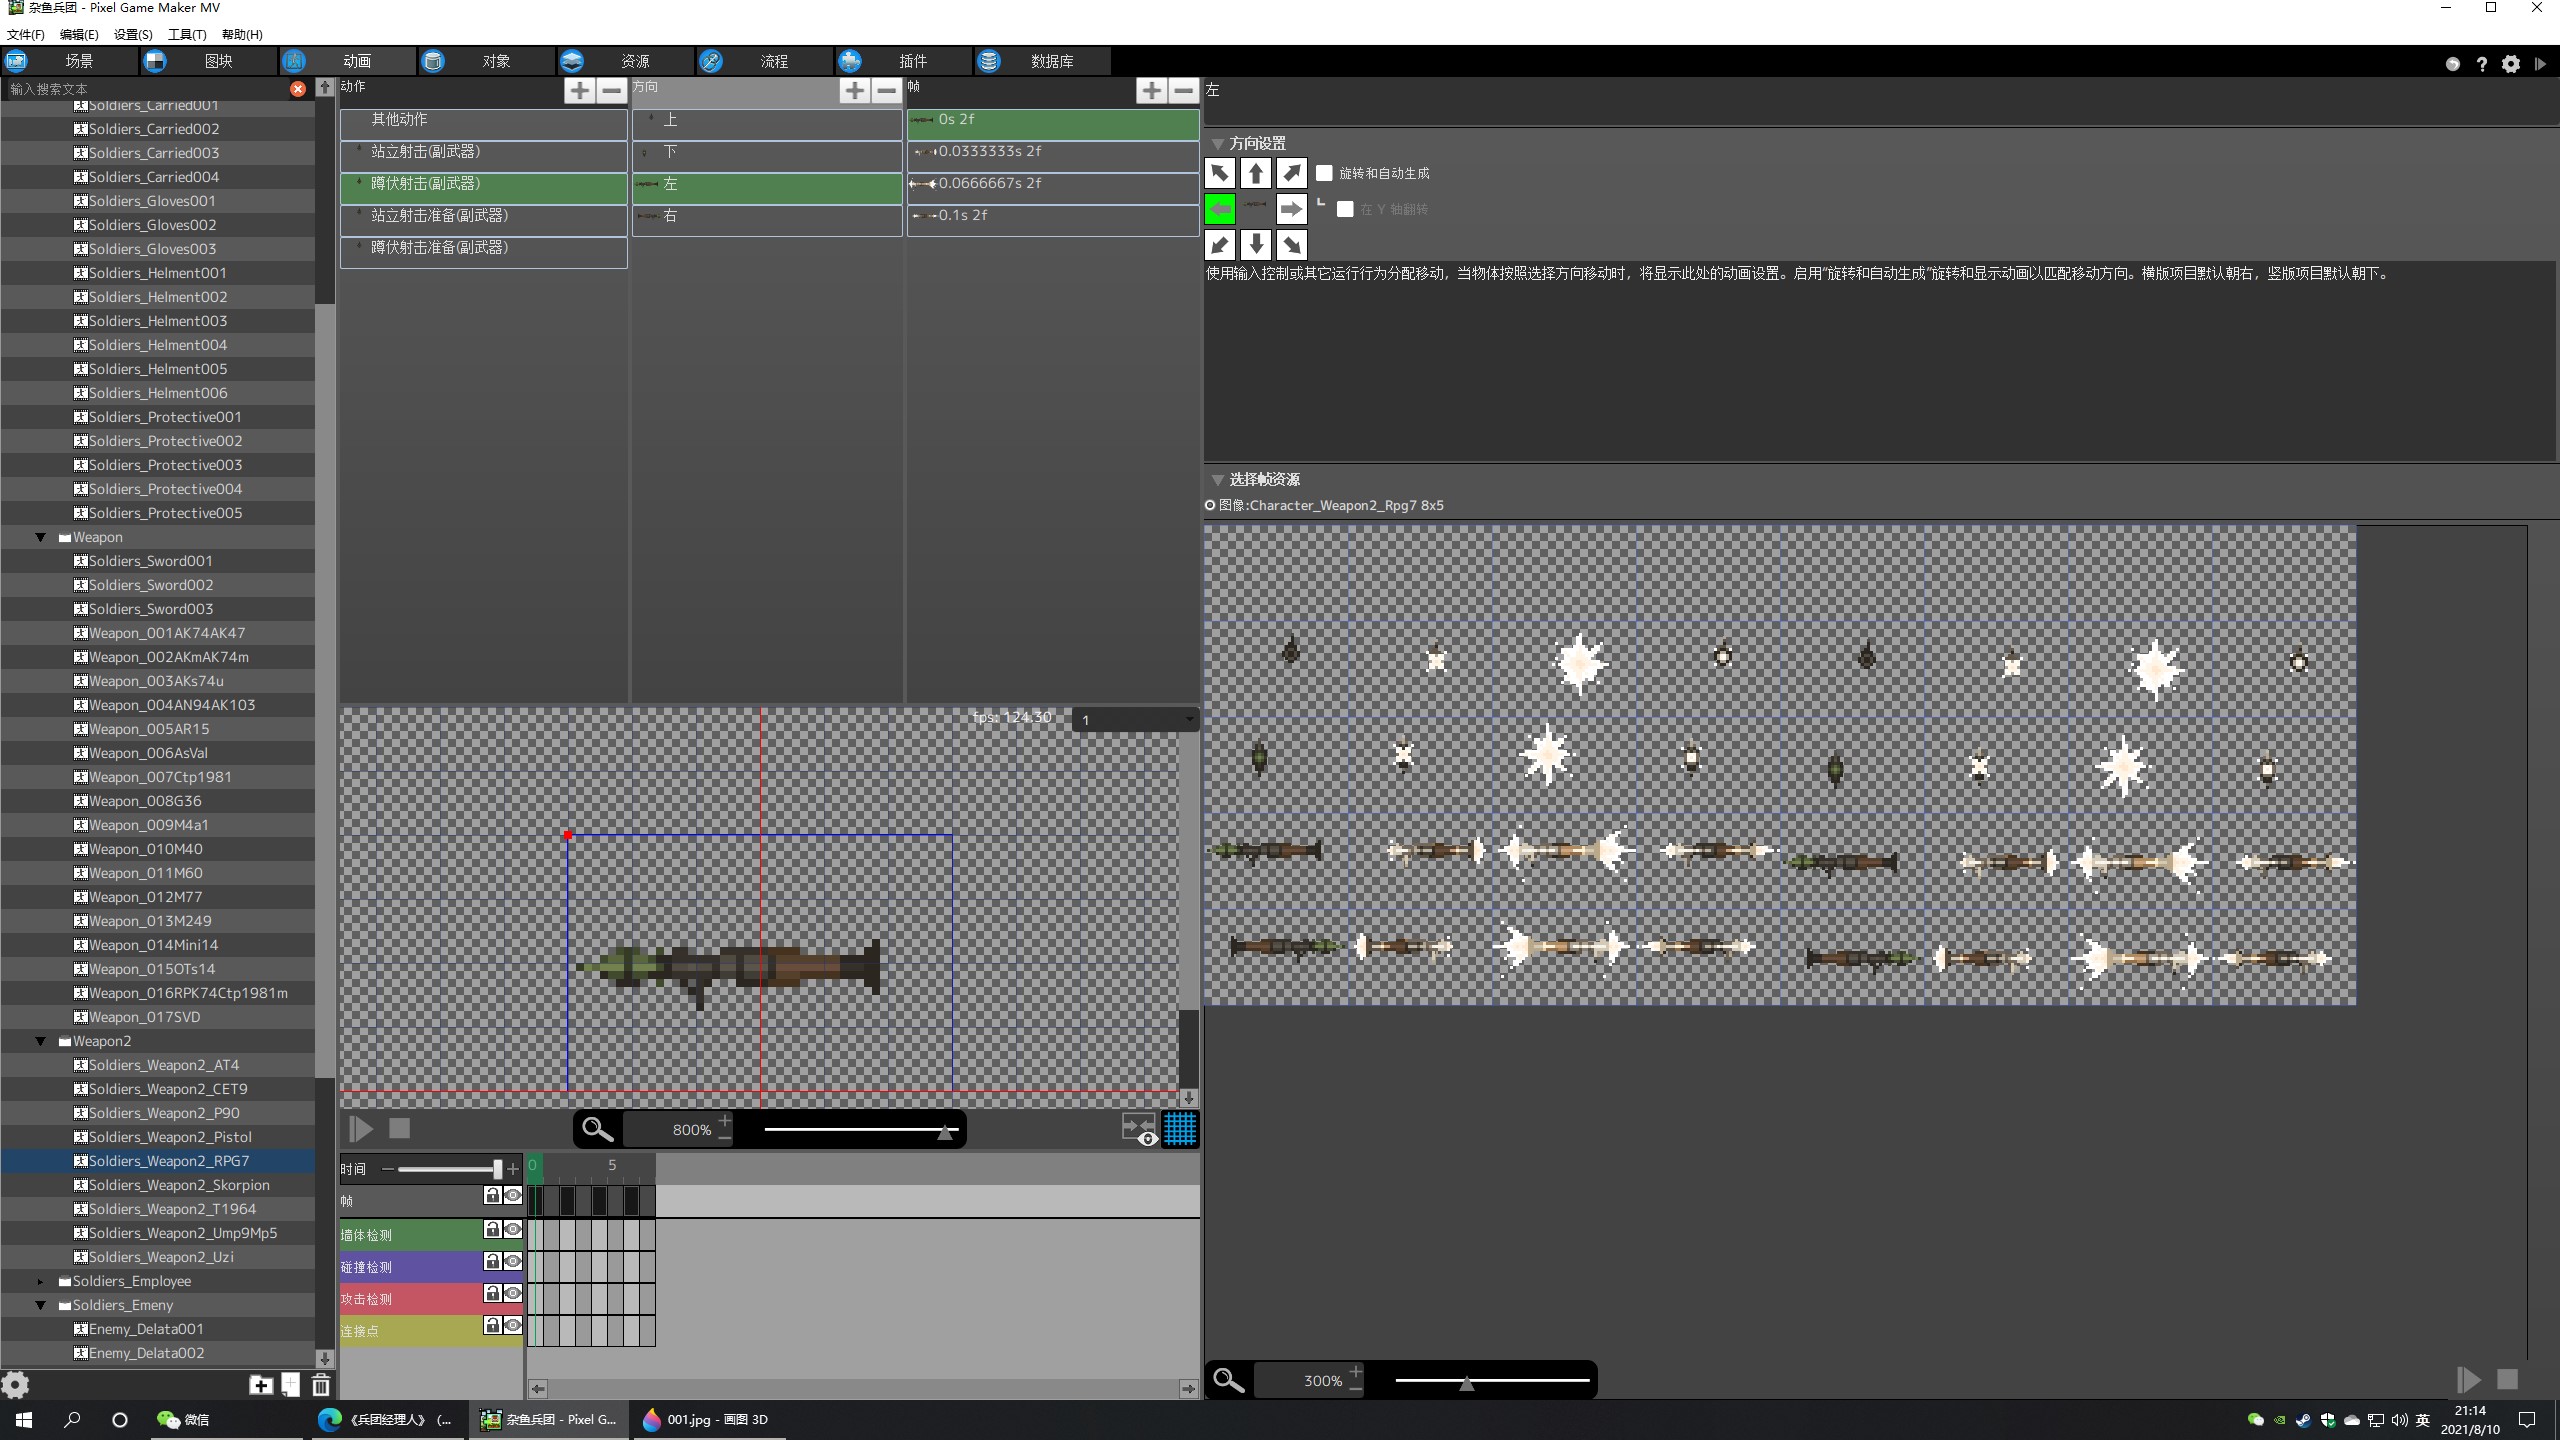Open the 文件(F) menu
Screen dimensions: 2560x1440
tap(26, 34)
